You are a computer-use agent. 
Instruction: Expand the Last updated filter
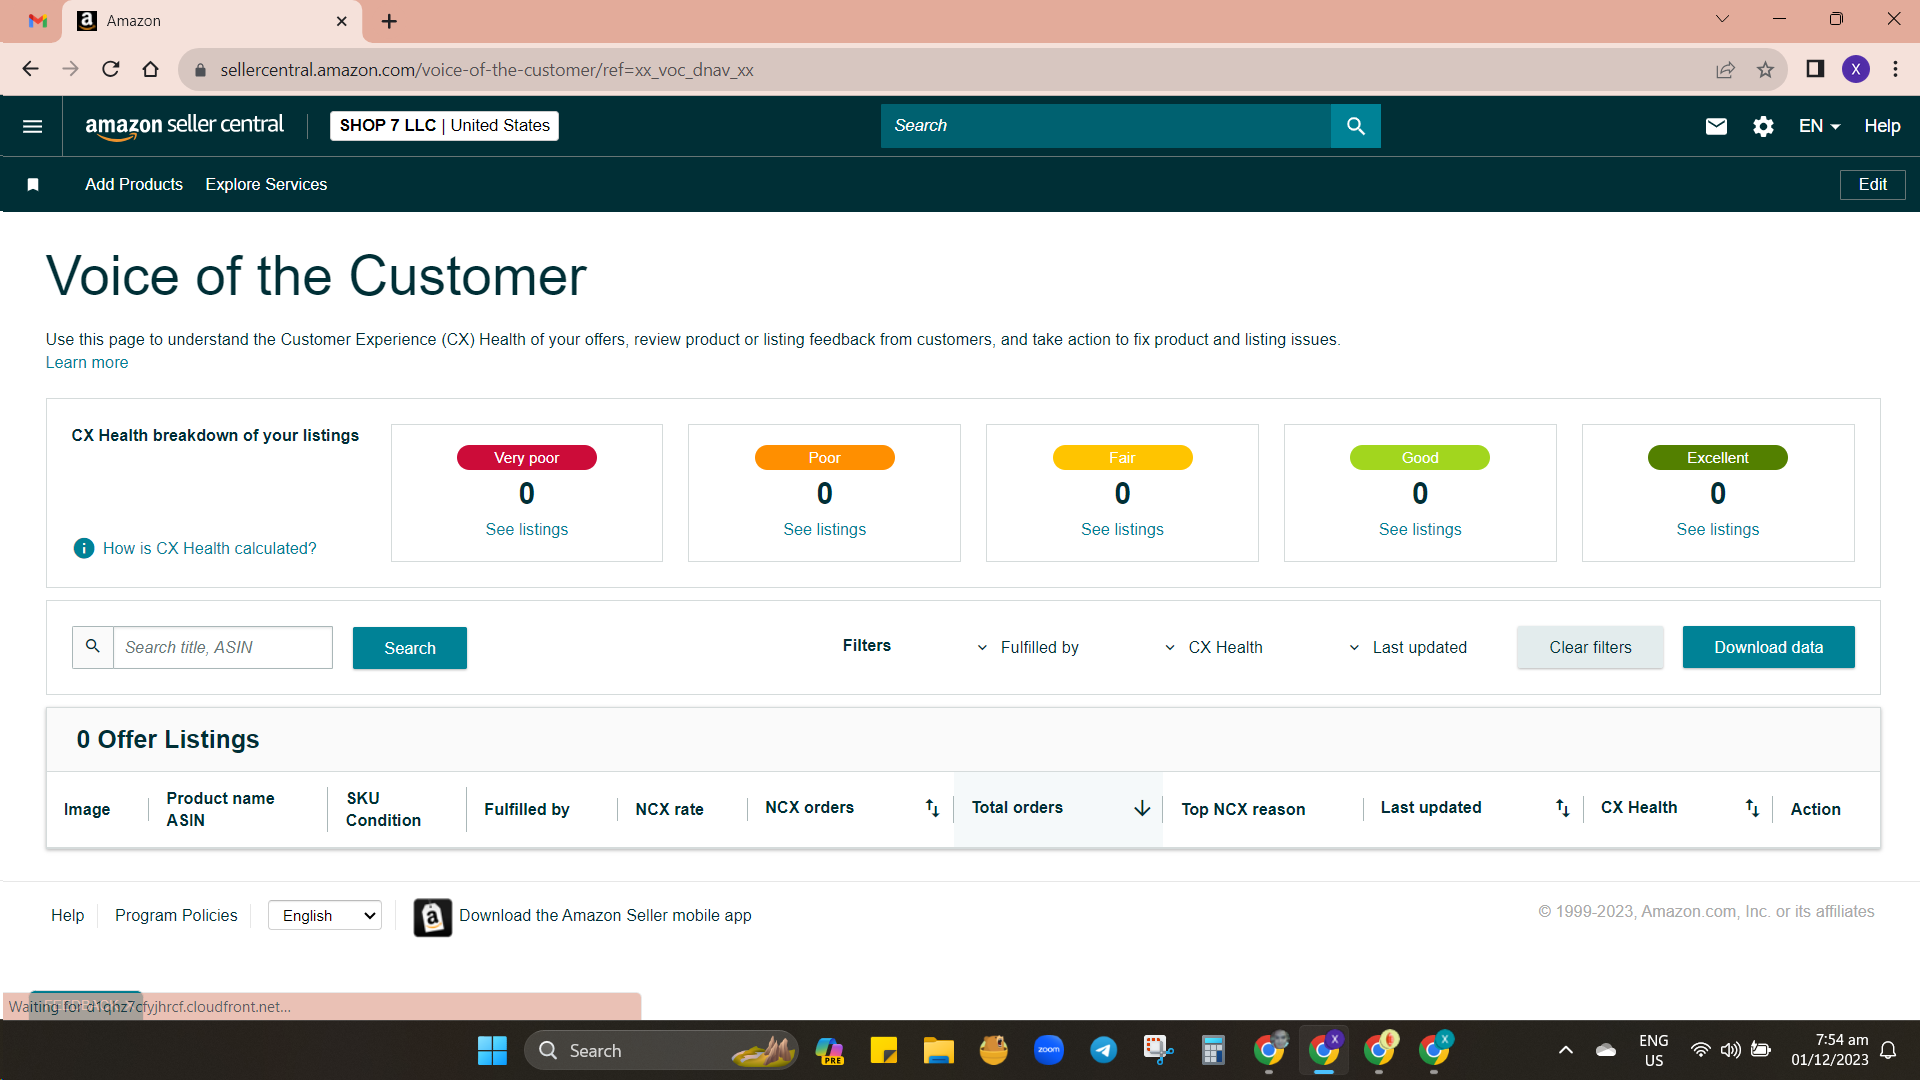[x=1407, y=647]
